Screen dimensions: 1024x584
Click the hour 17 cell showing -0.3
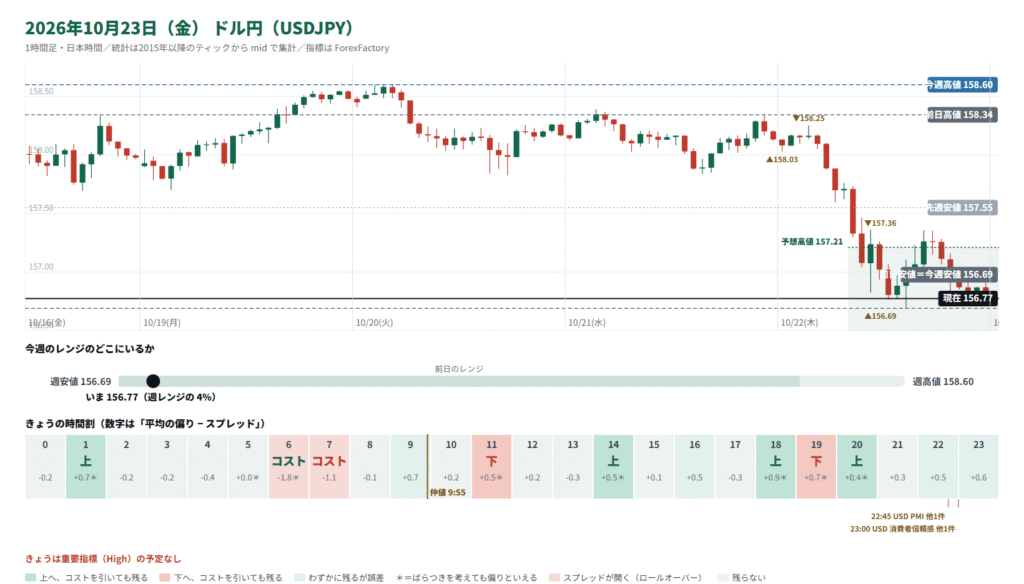pos(735,466)
